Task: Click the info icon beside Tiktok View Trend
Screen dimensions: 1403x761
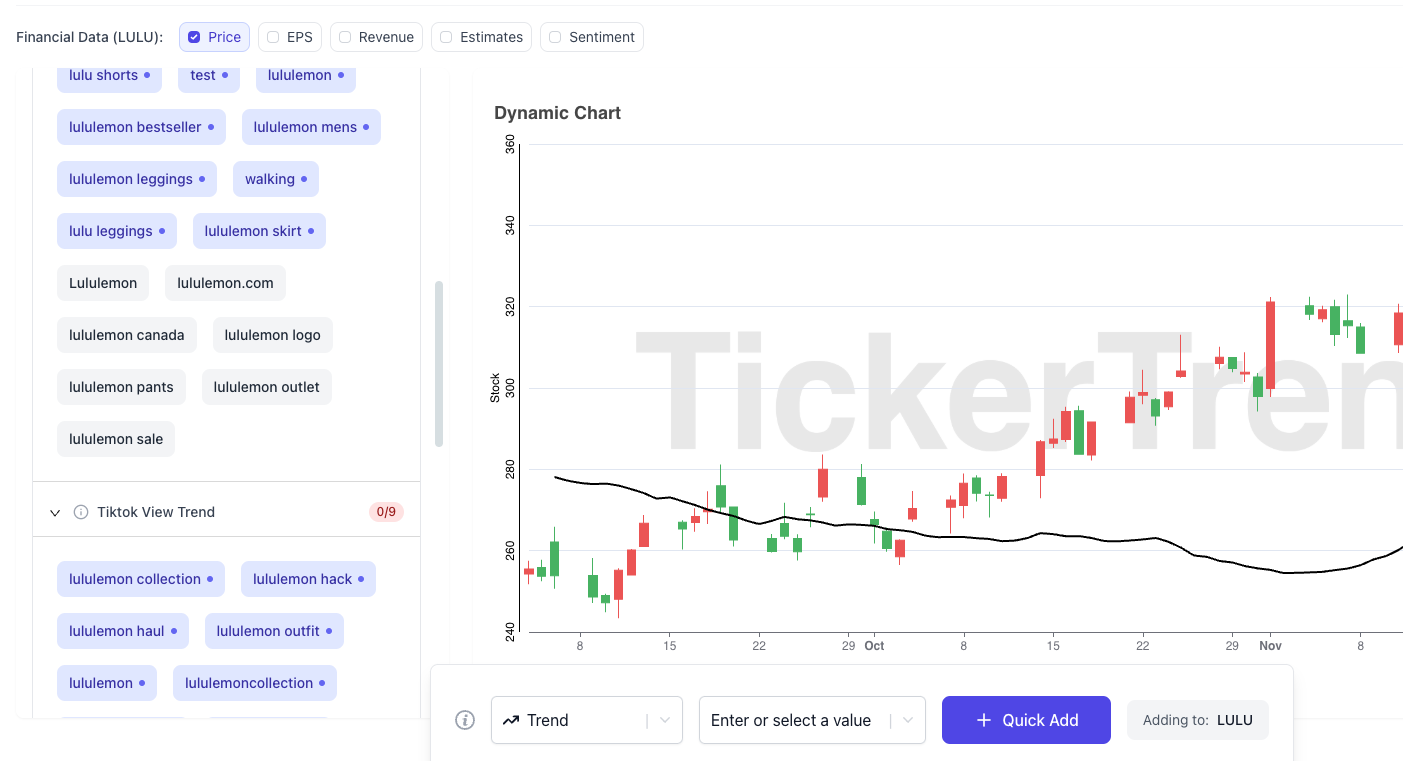Action: pos(81,512)
